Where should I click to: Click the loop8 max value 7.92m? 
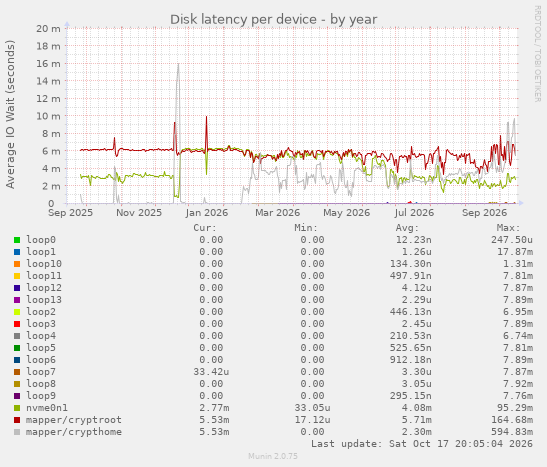click(x=518, y=384)
